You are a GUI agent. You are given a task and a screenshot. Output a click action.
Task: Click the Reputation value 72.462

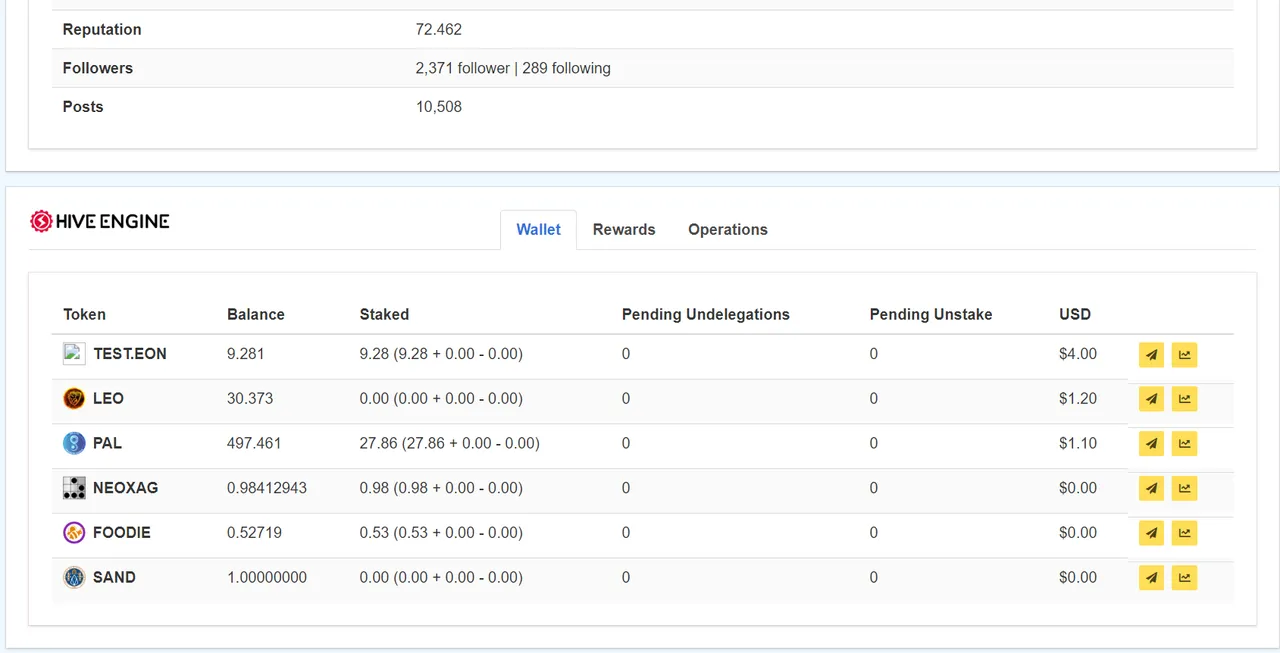[439, 30]
